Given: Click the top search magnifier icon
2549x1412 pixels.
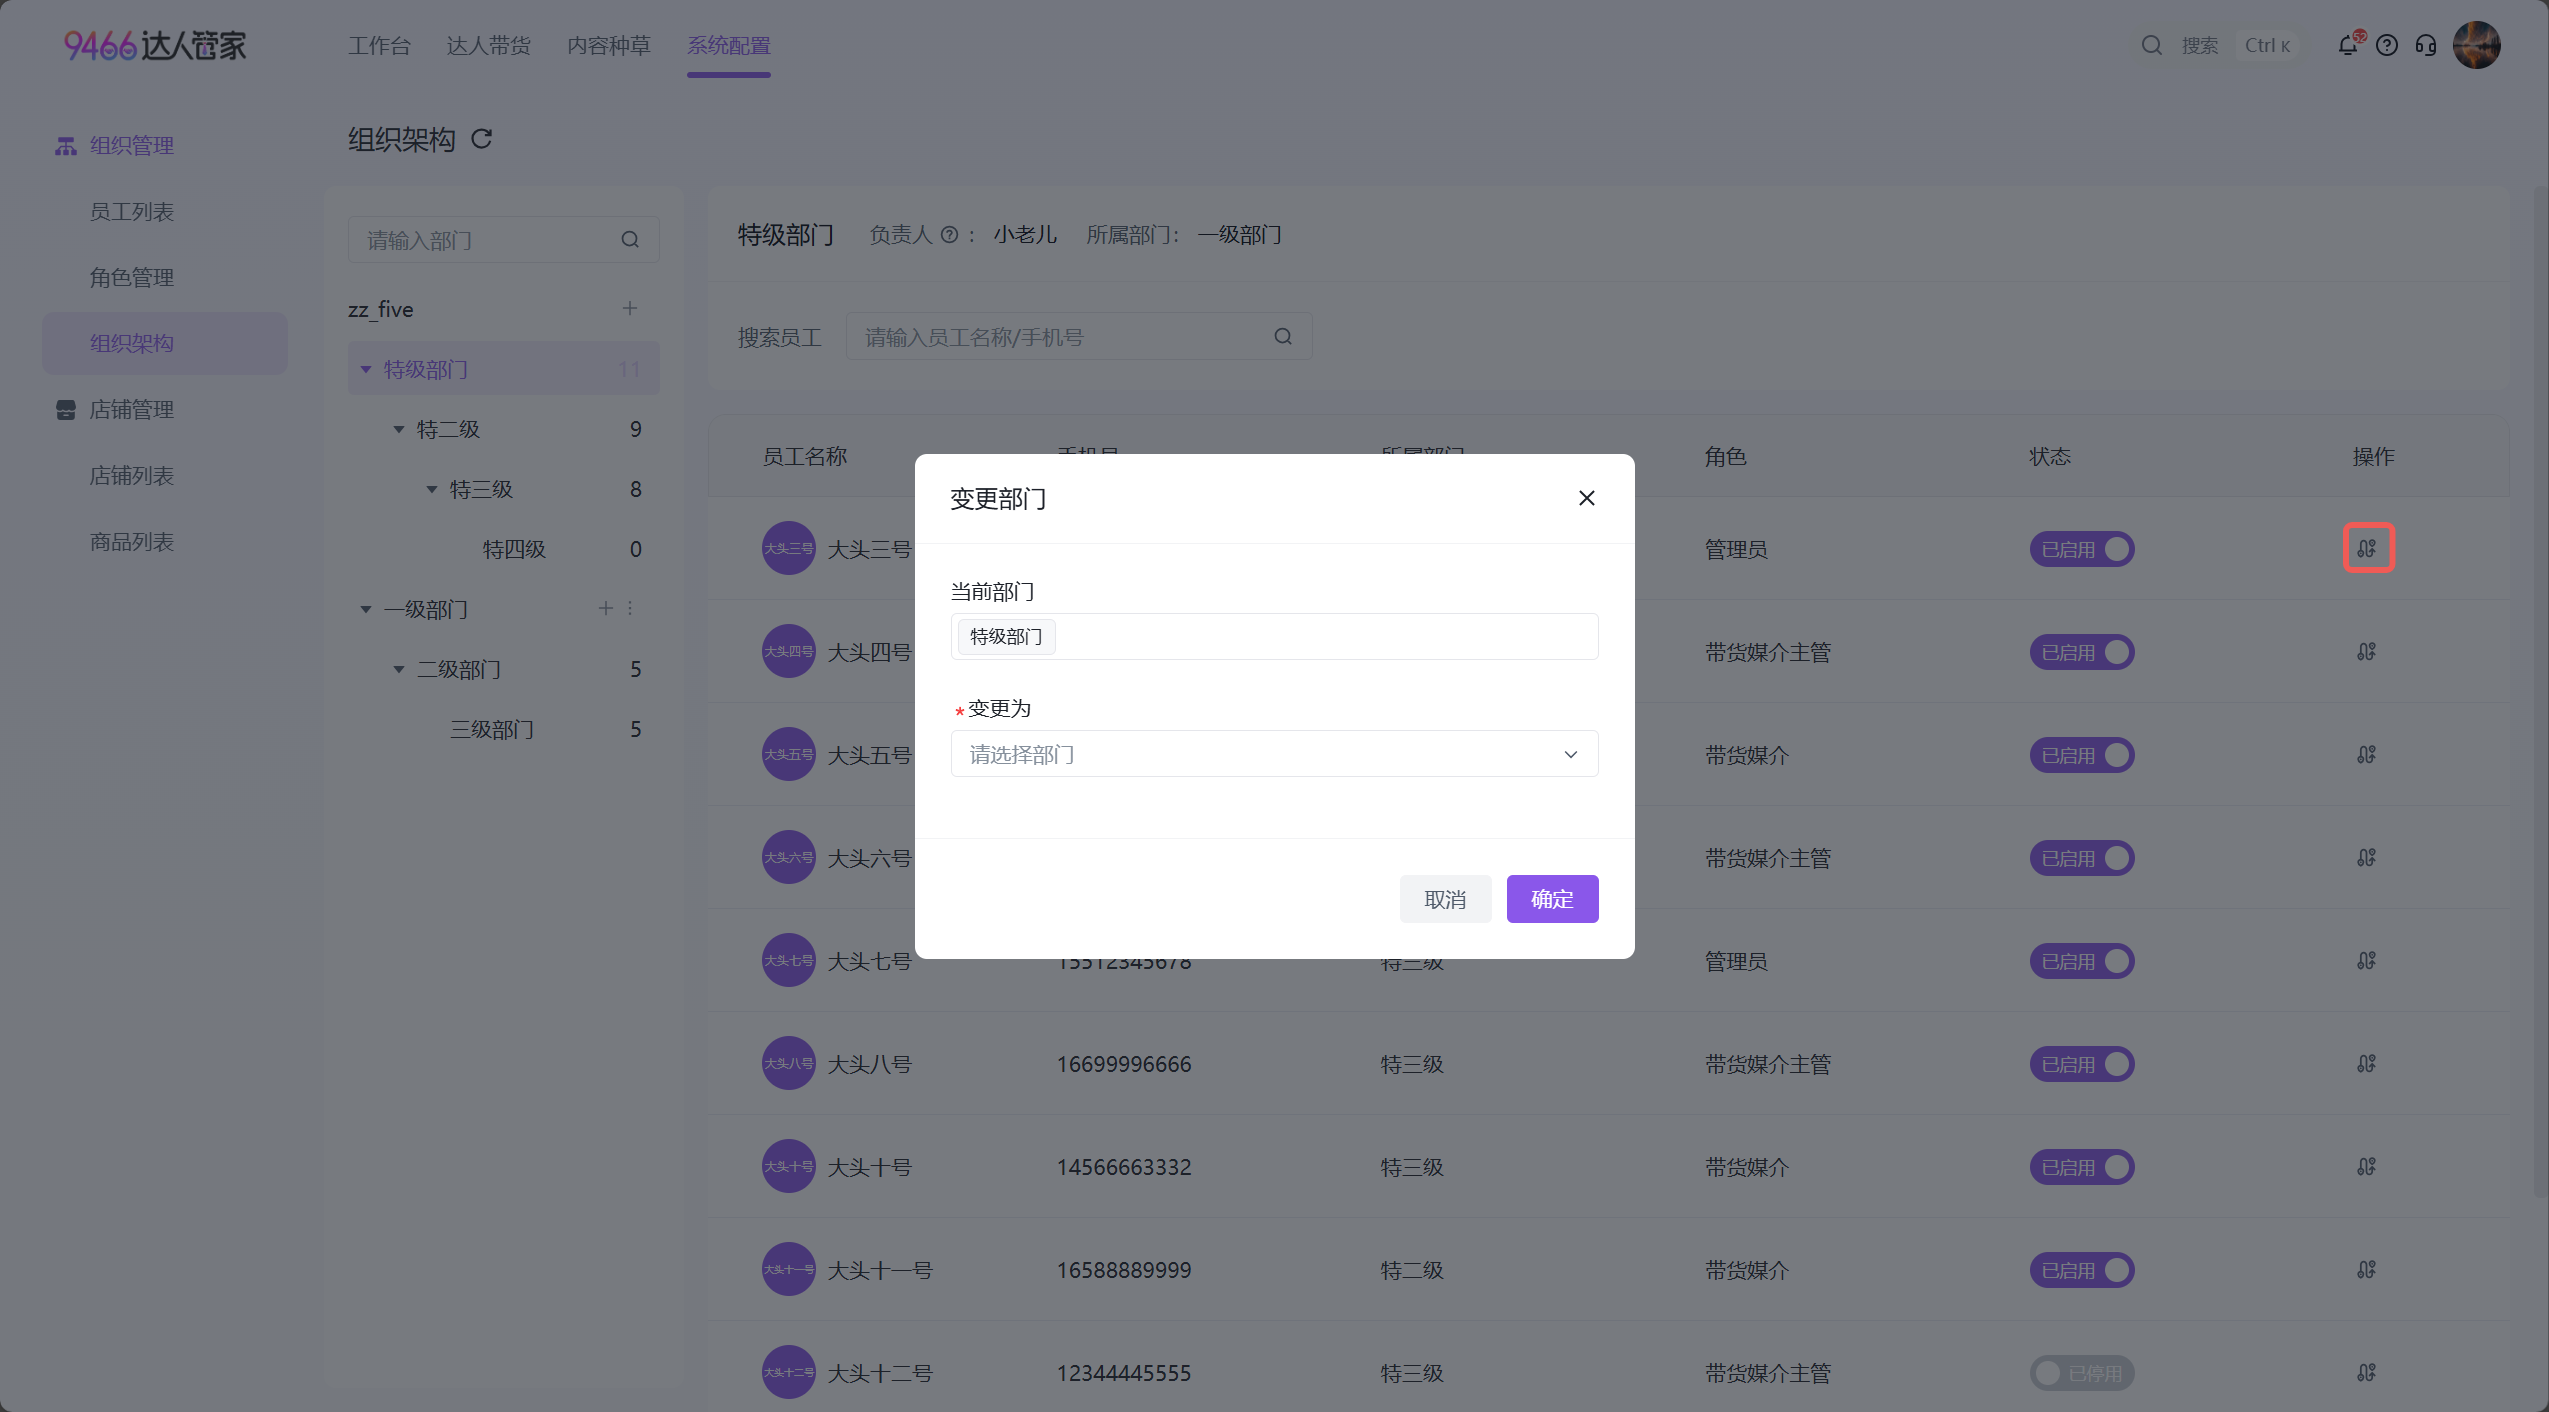Looking at the screenshot, I should click(2152, 45).
